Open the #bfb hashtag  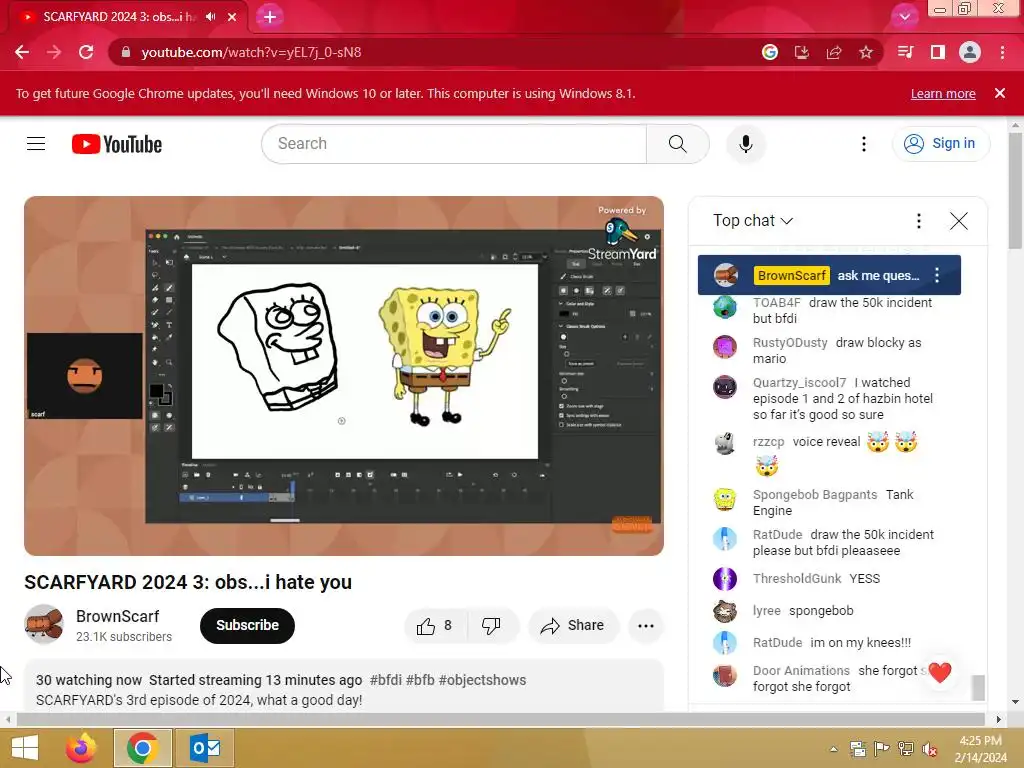[420, 680]
